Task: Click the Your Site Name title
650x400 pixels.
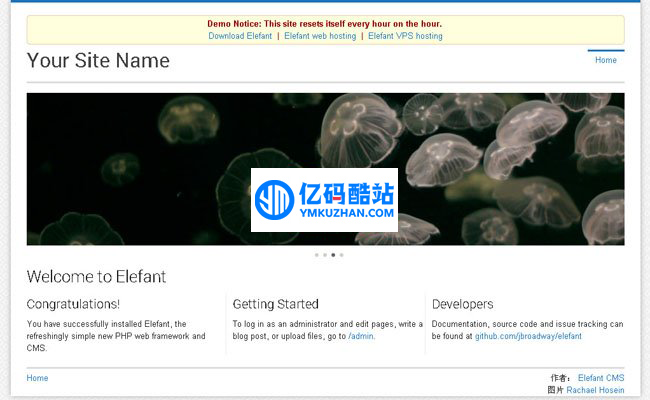Action: (x=98, y=61)
